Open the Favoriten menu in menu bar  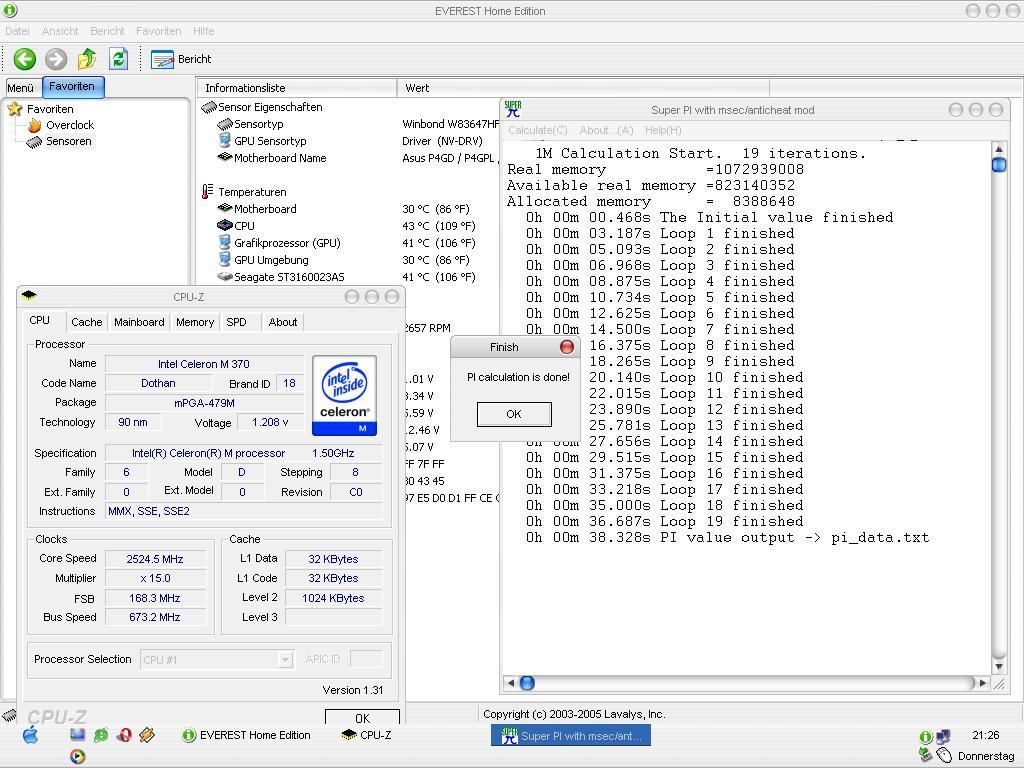[159, 31]
